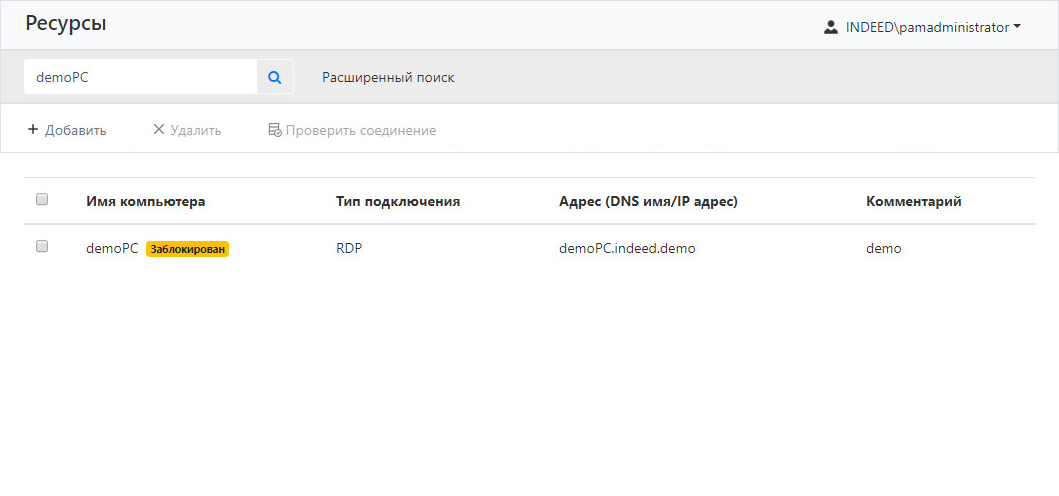Click the Адрес (DNS имя/IP адрес) header

point(648,201)
